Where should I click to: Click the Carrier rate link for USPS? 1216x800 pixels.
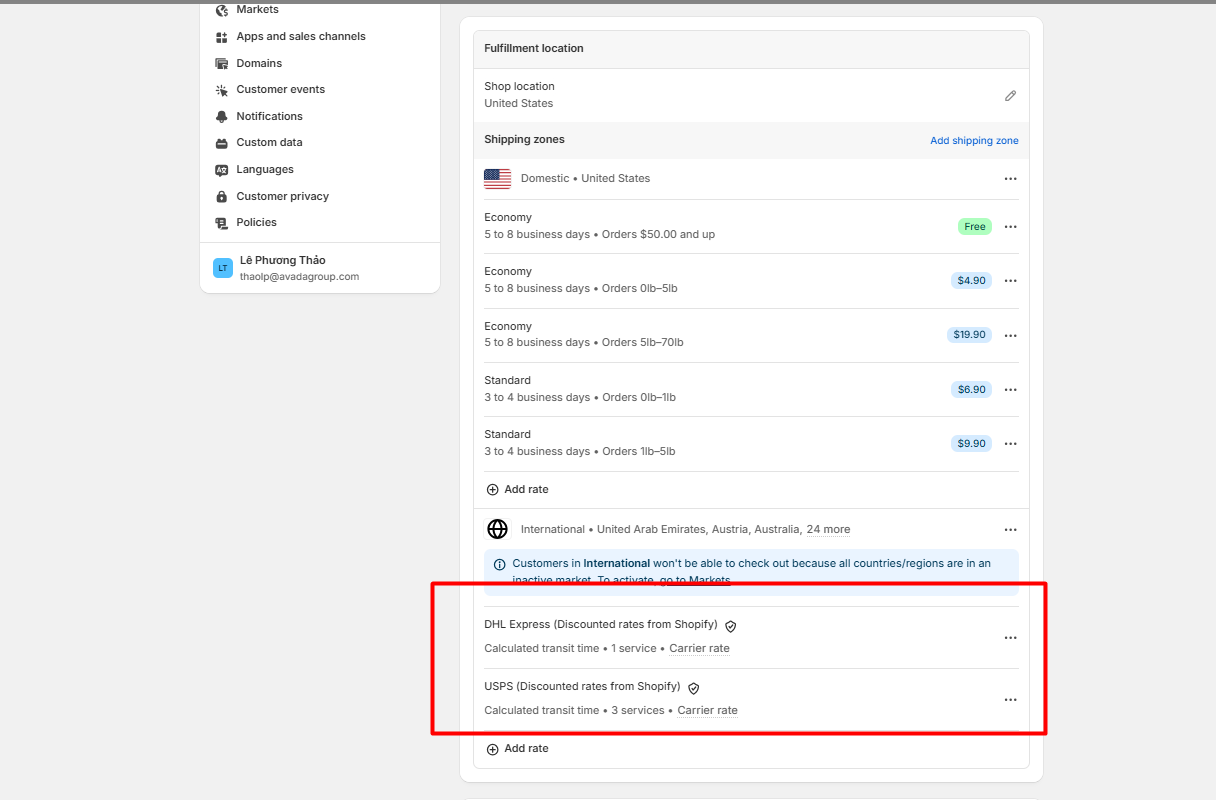tap(707, 711)
